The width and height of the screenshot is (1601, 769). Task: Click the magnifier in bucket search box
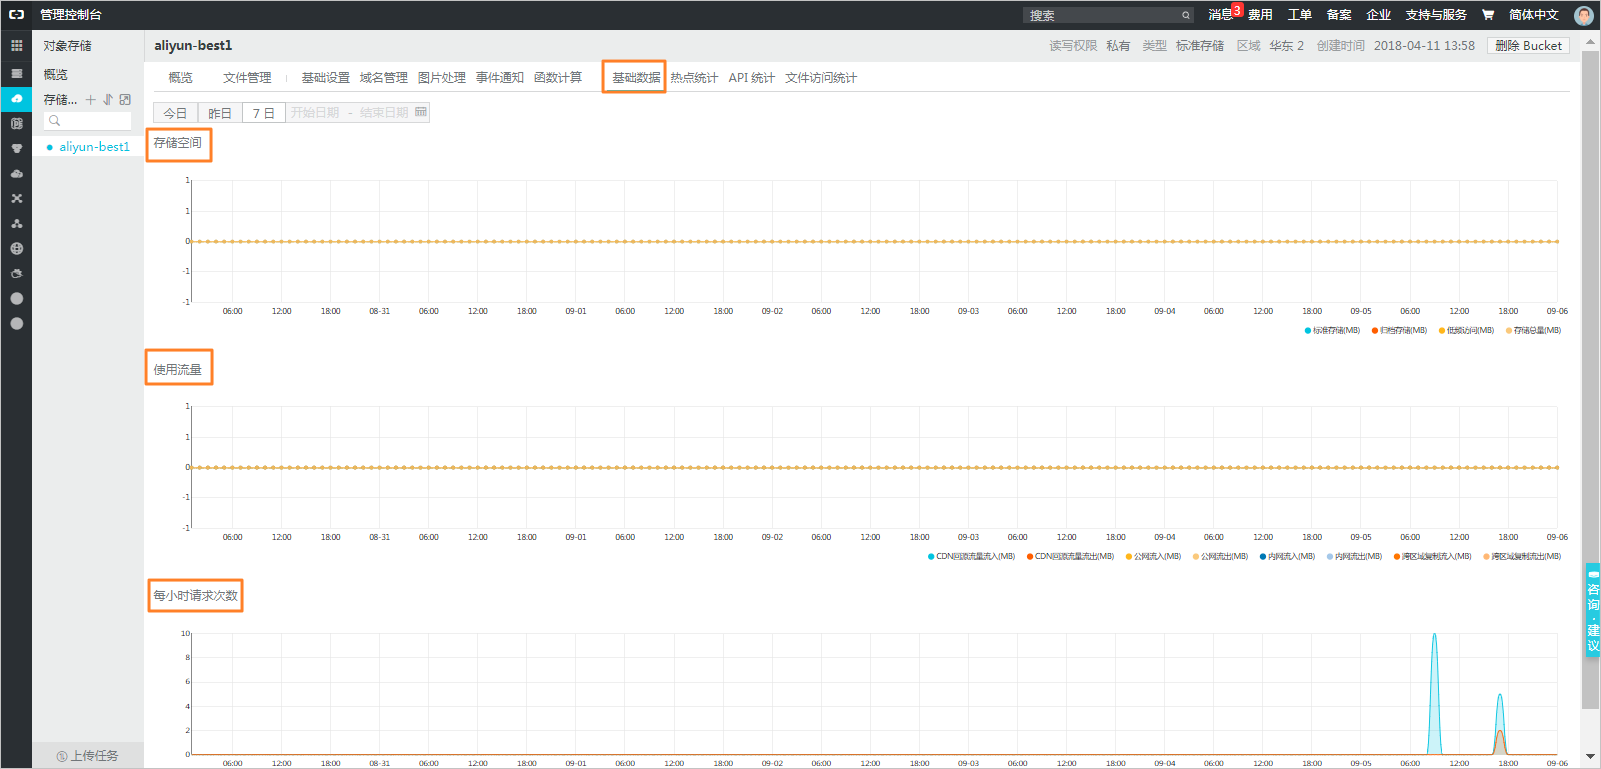[x=55, y=121]
